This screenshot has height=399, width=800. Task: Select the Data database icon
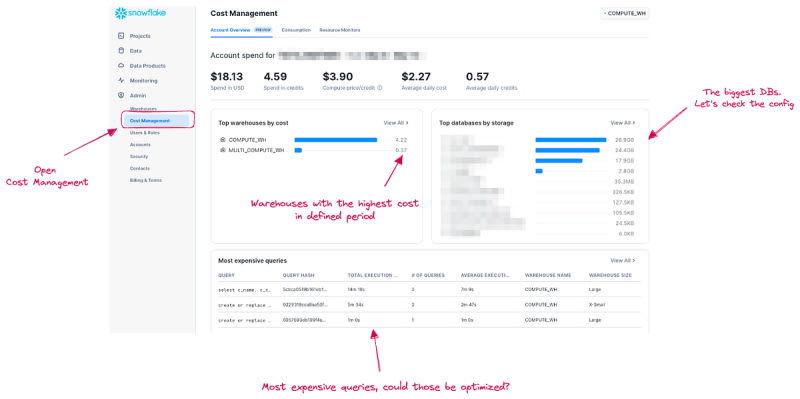121,51
